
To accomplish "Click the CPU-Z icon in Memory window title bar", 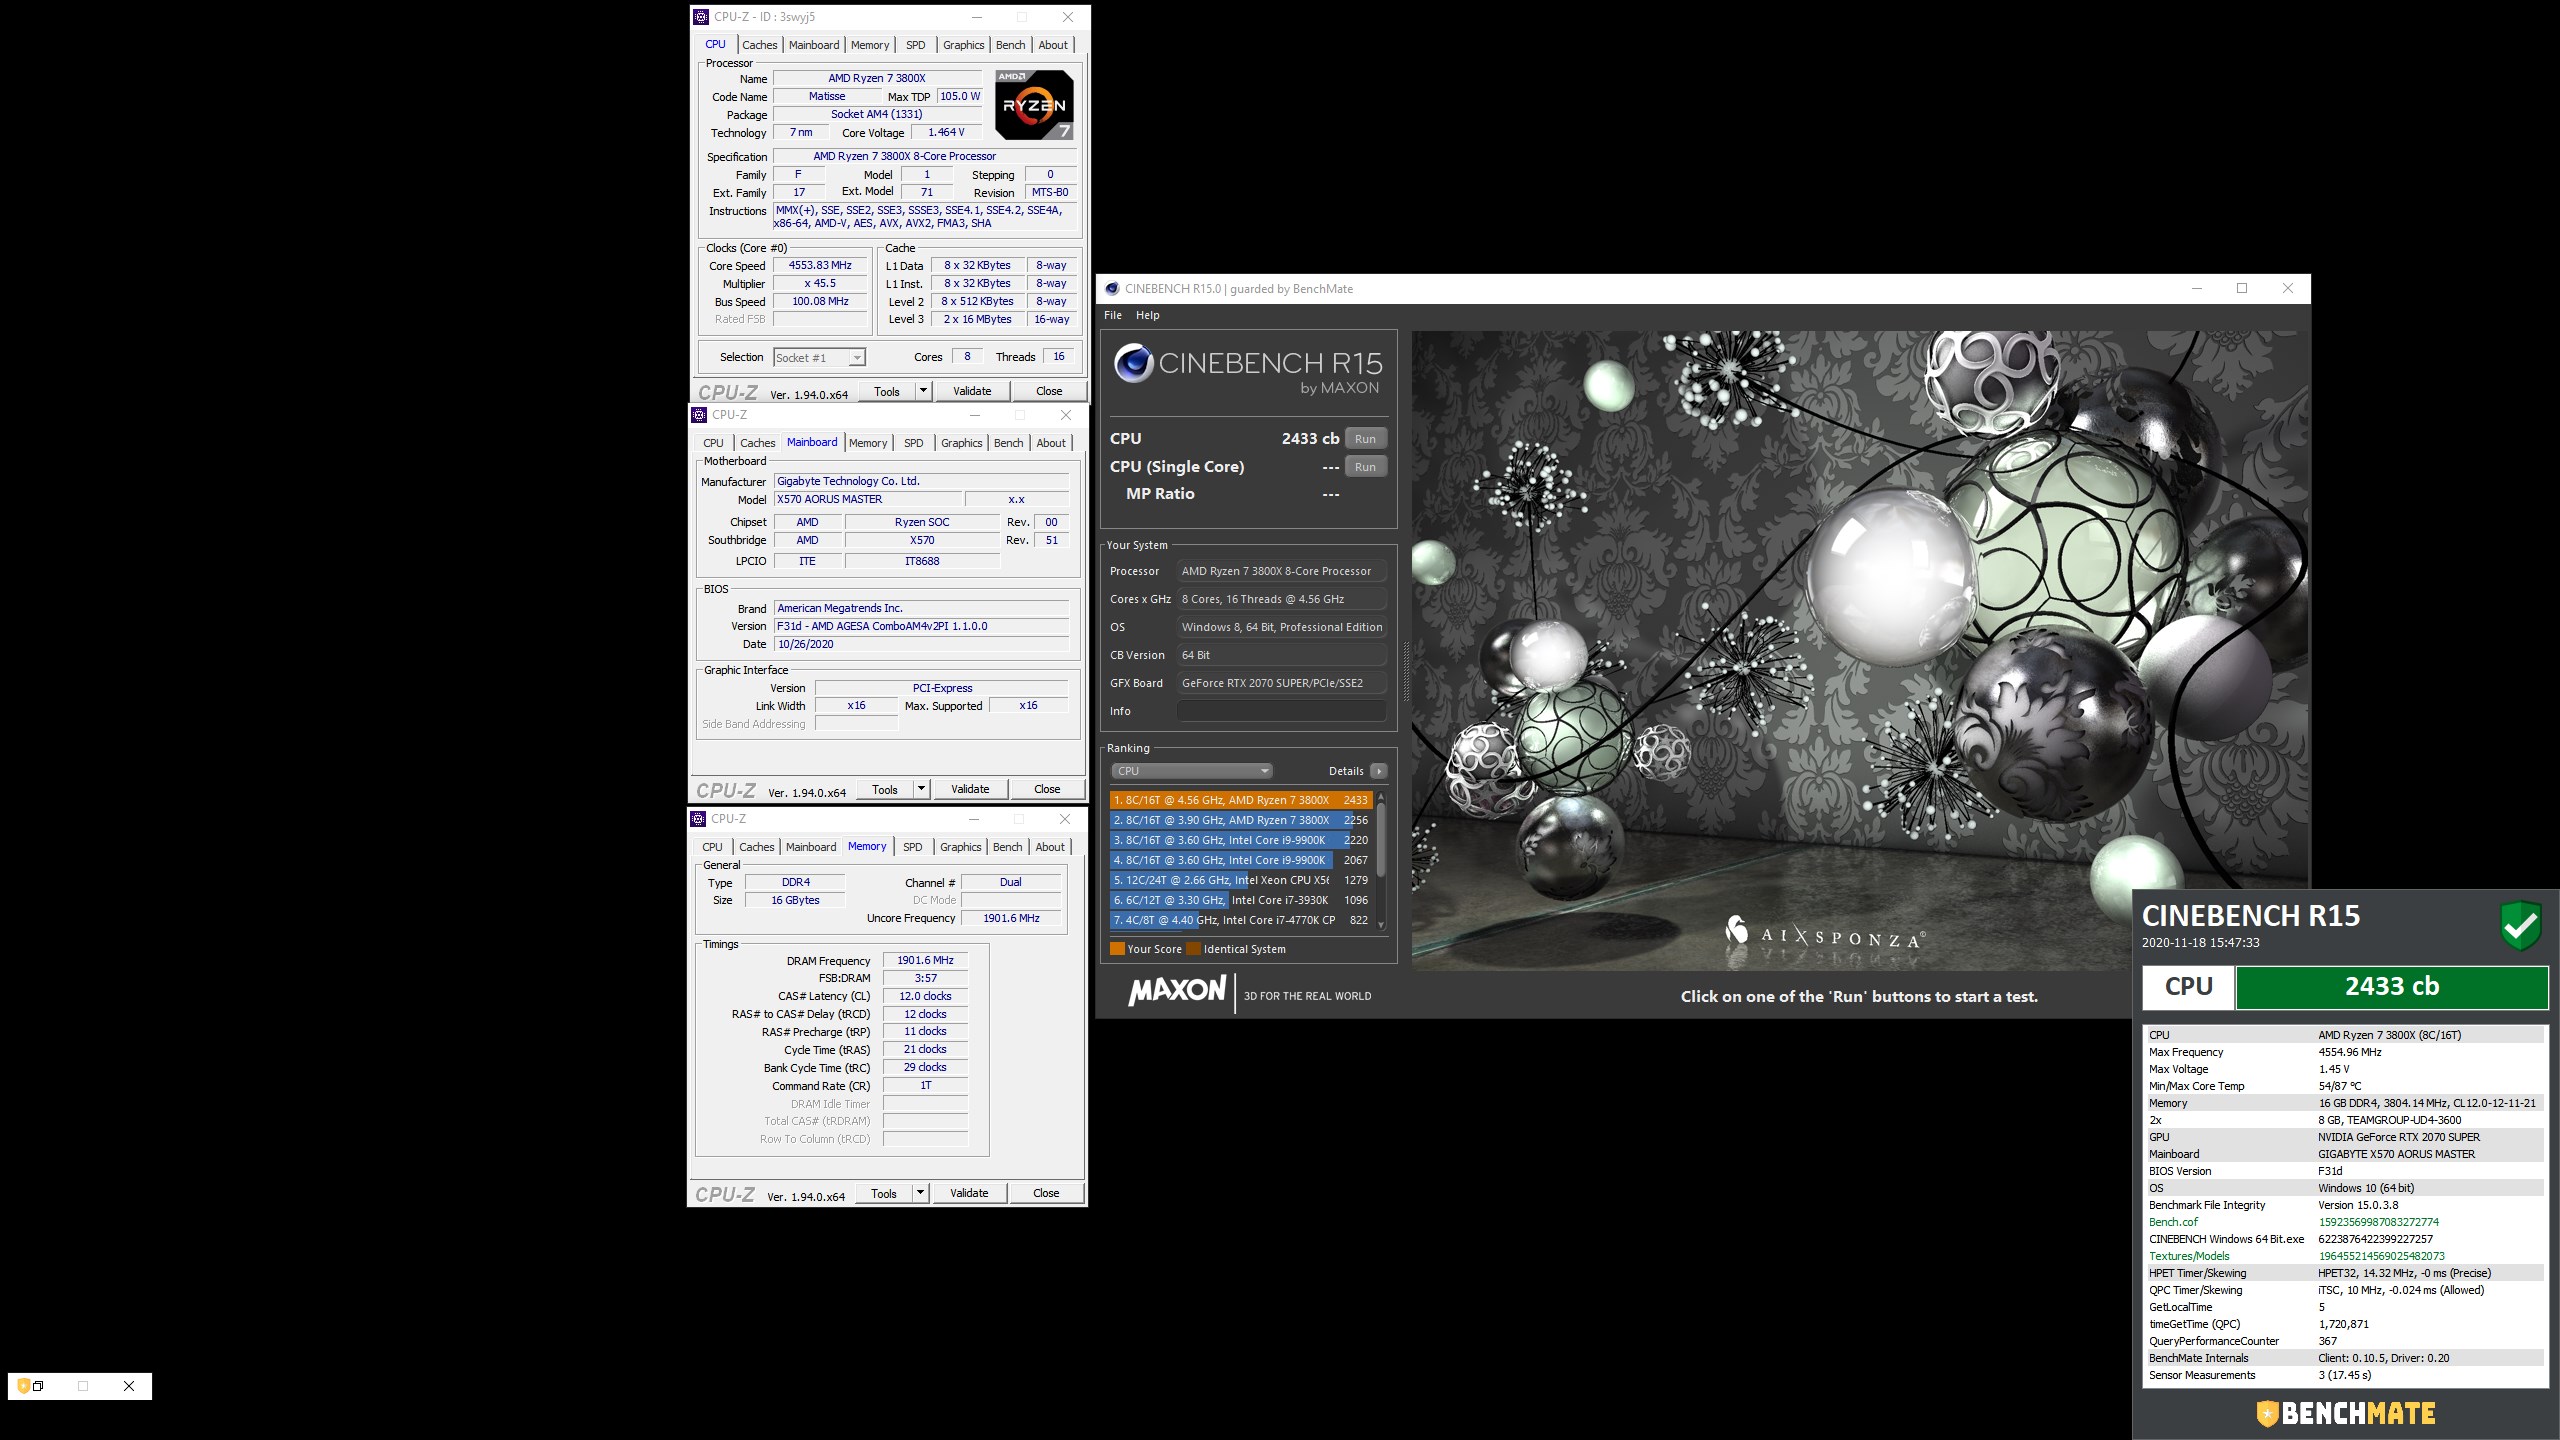I will click(698, 819).
